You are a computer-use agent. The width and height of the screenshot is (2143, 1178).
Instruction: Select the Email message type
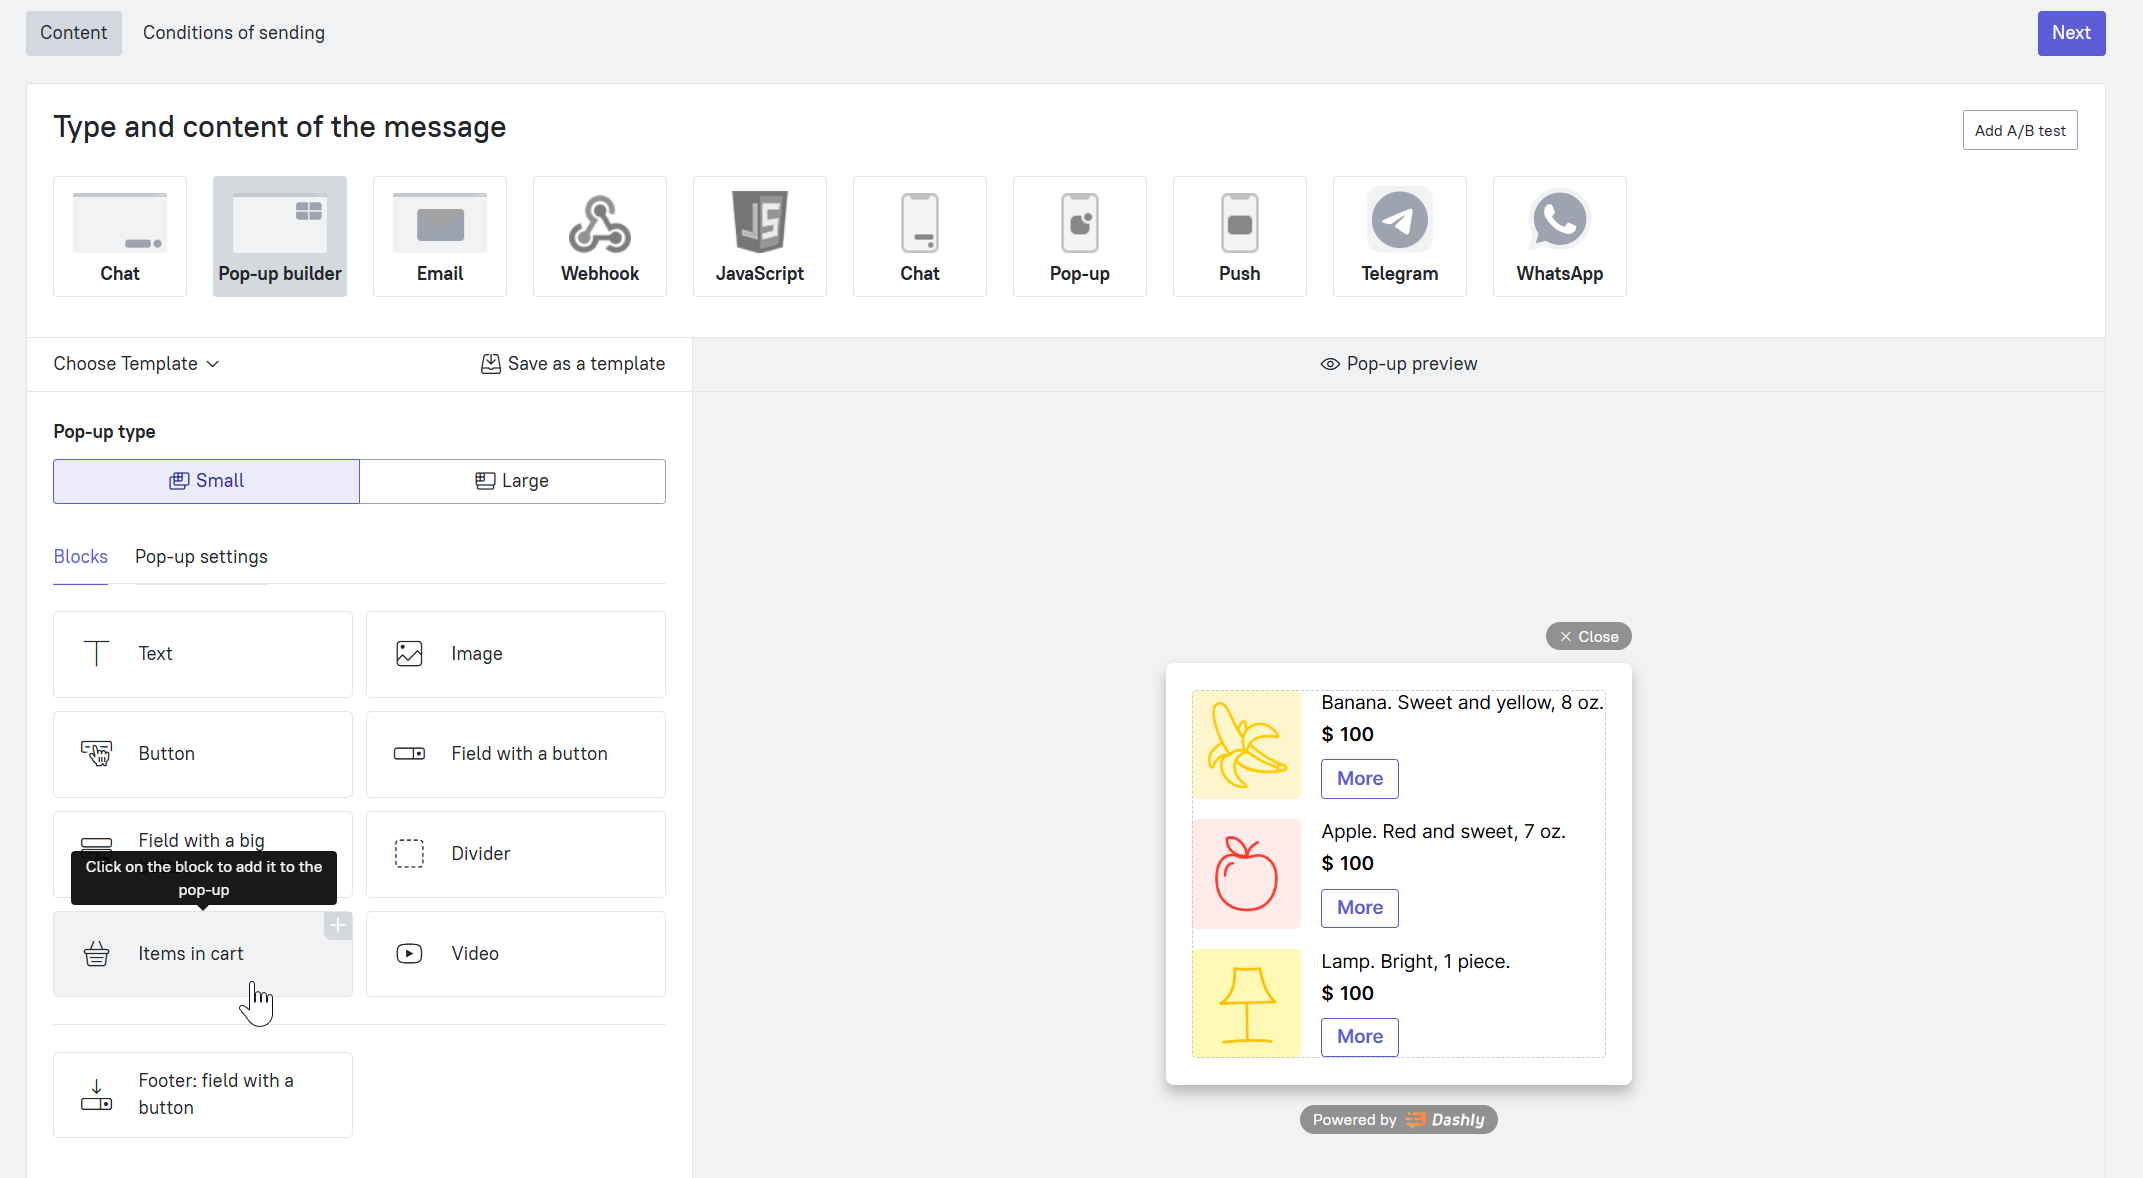click(440, 237)
